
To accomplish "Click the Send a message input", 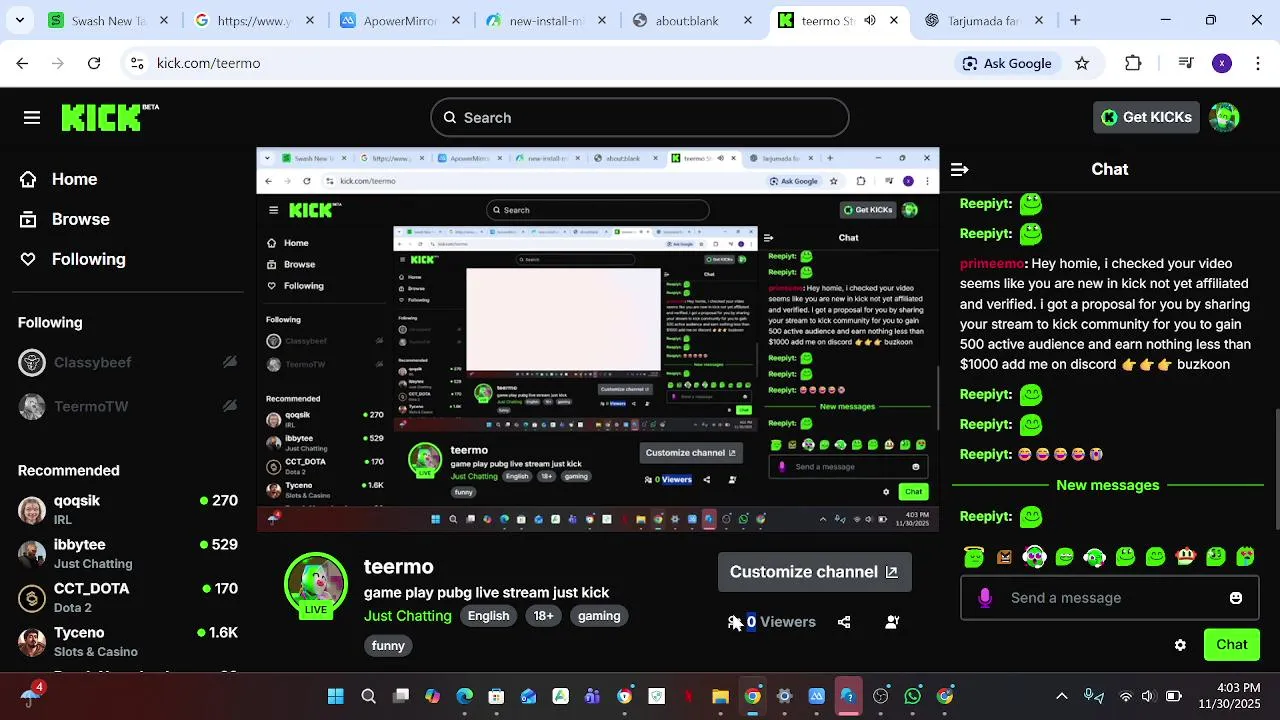I will 1109,598.
